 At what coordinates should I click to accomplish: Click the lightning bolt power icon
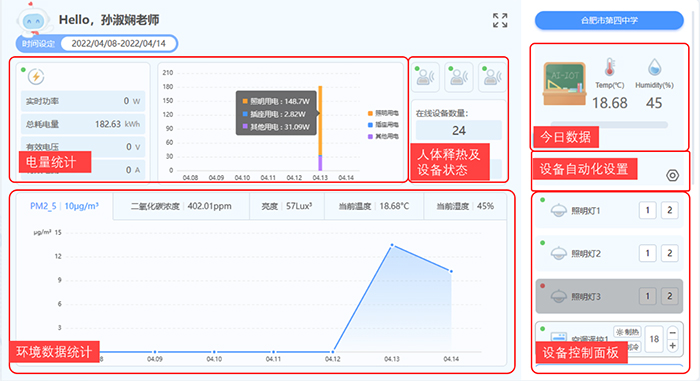(36, 76)
